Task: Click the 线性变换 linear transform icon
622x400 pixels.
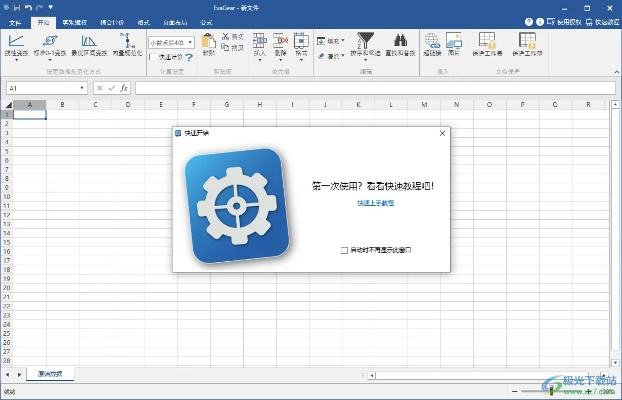Action: 18,45
